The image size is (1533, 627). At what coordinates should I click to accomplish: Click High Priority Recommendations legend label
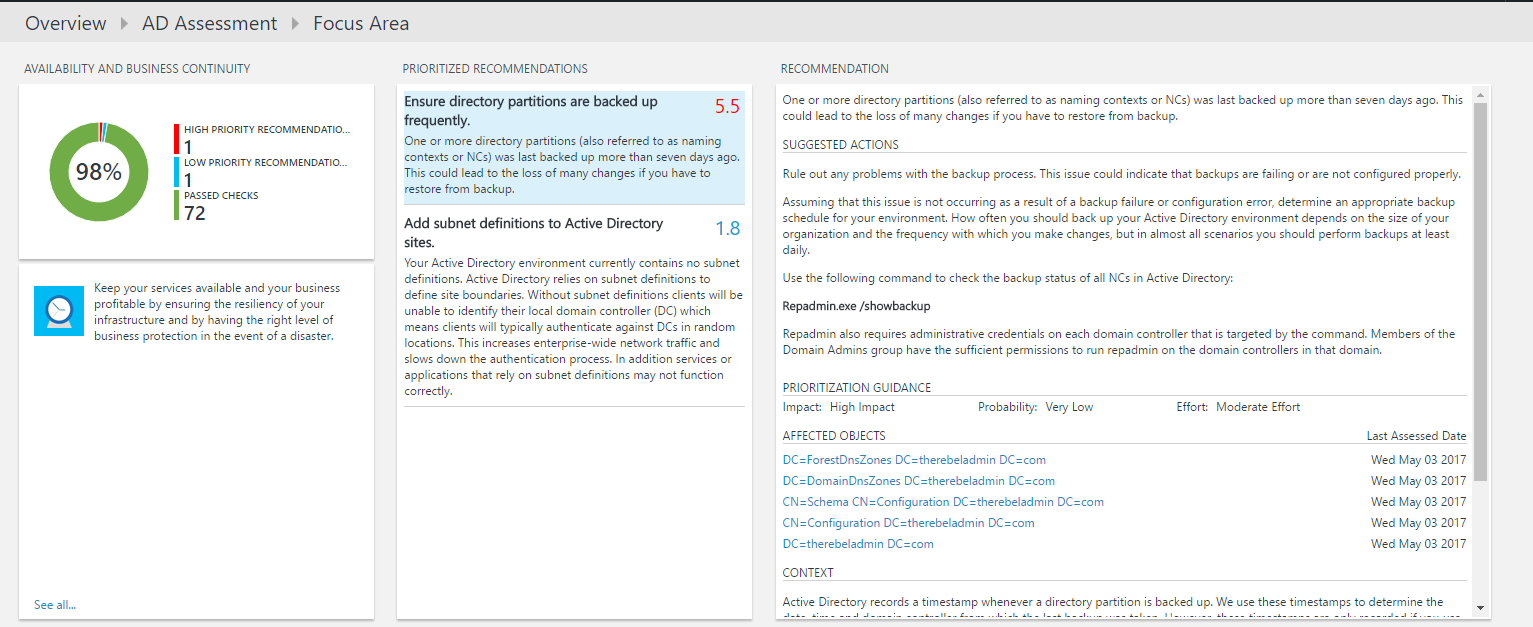coord(267,129)
